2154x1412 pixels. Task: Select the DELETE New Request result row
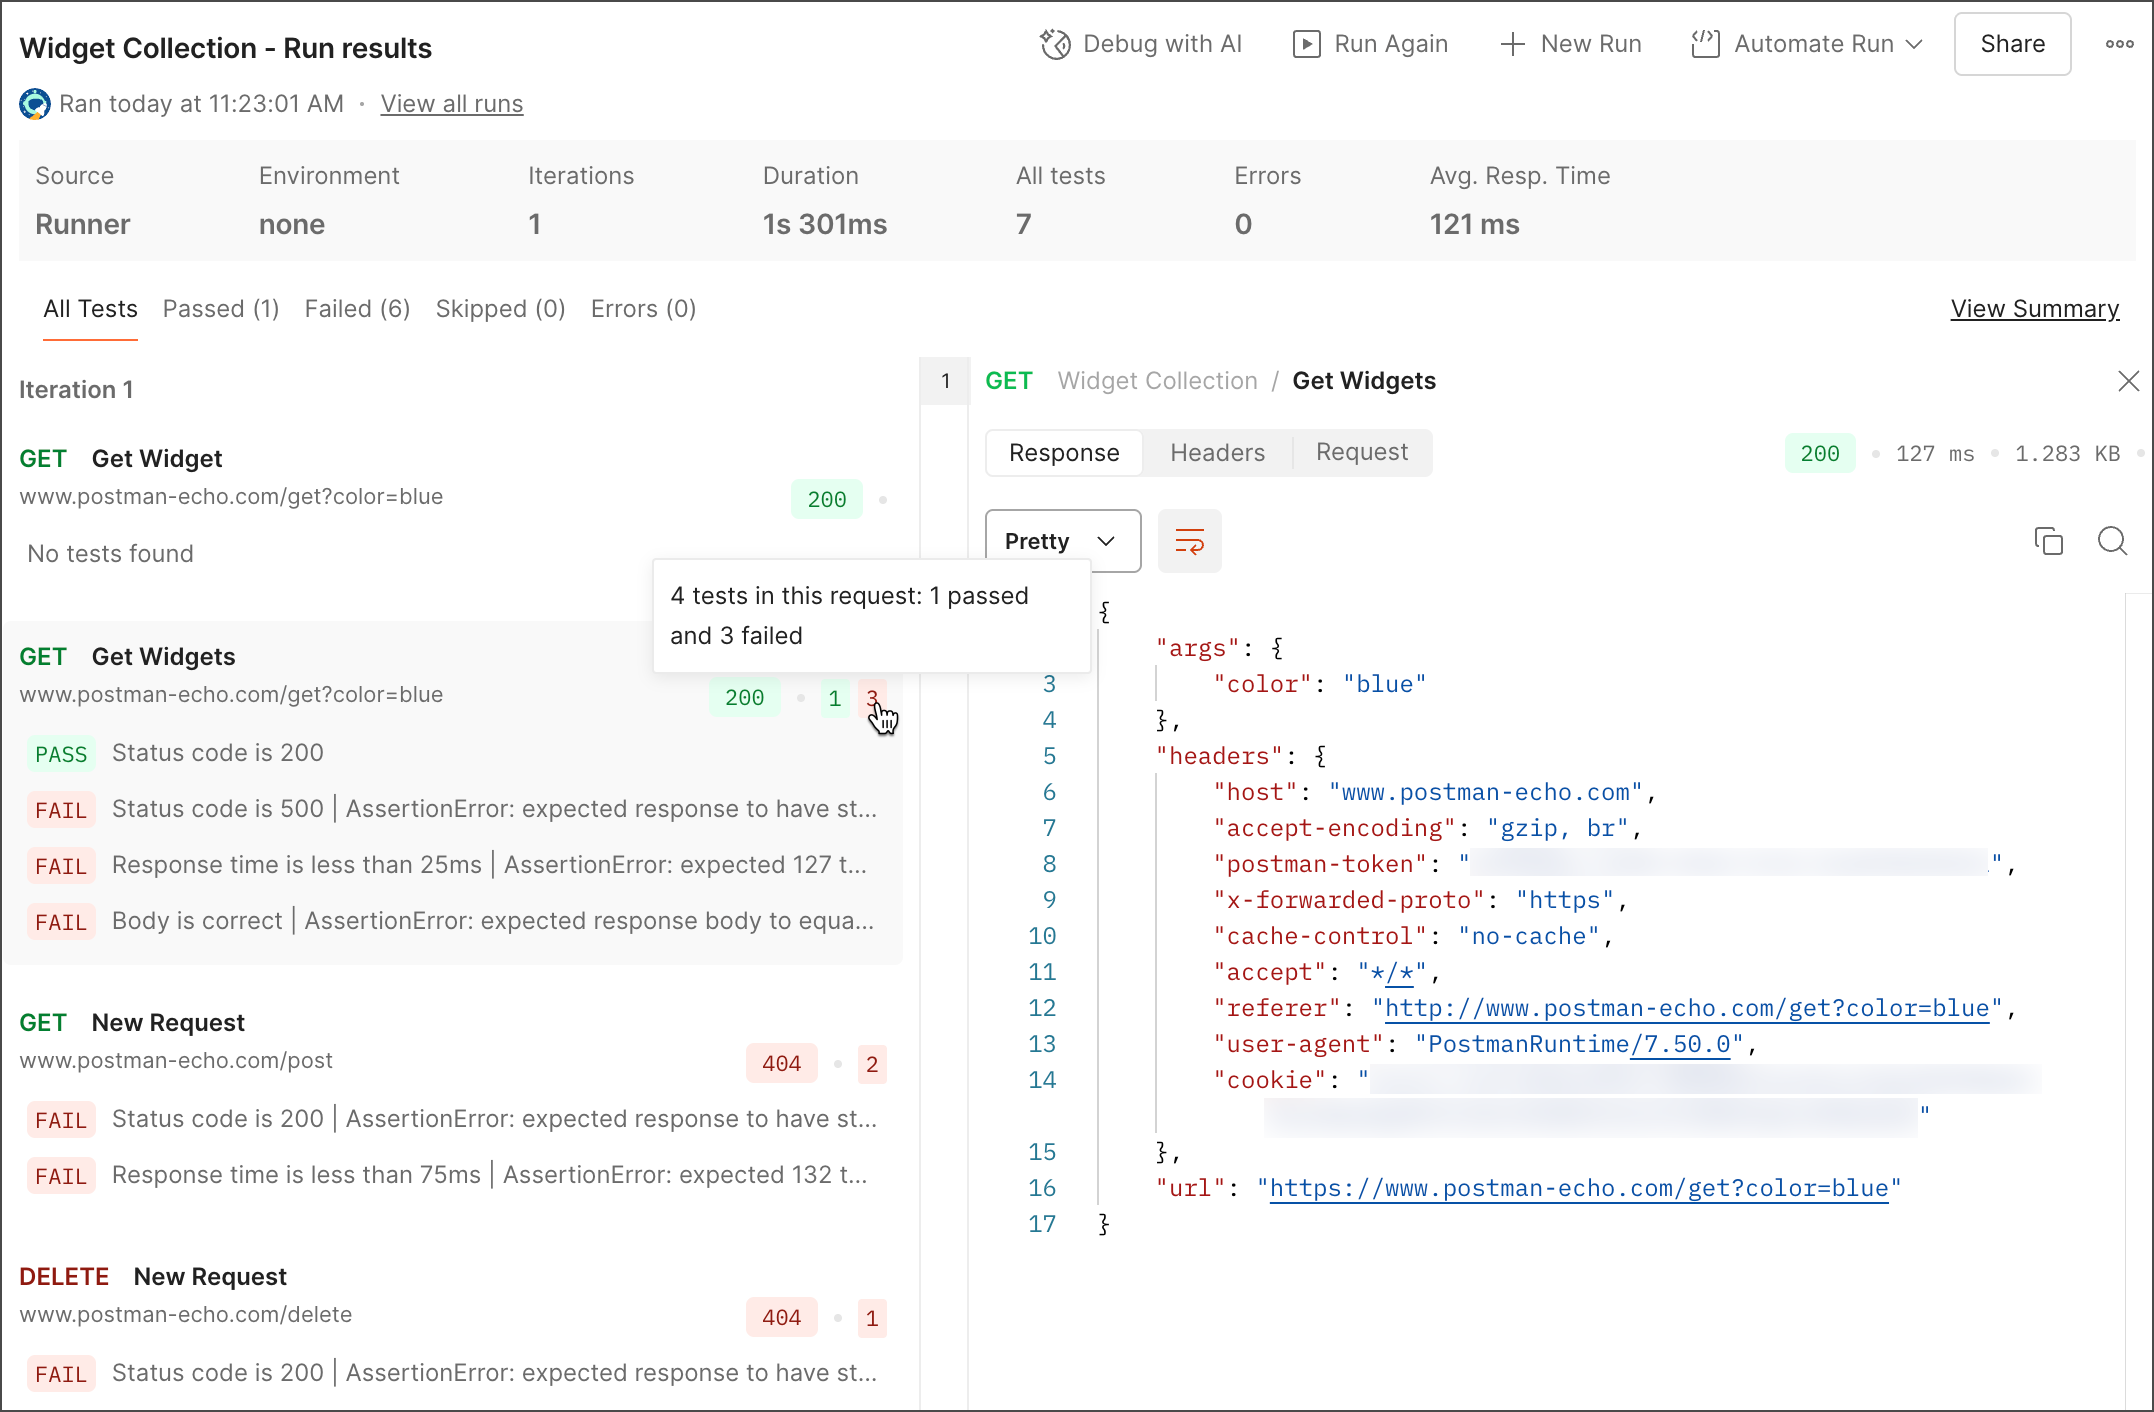(210, 1277)
